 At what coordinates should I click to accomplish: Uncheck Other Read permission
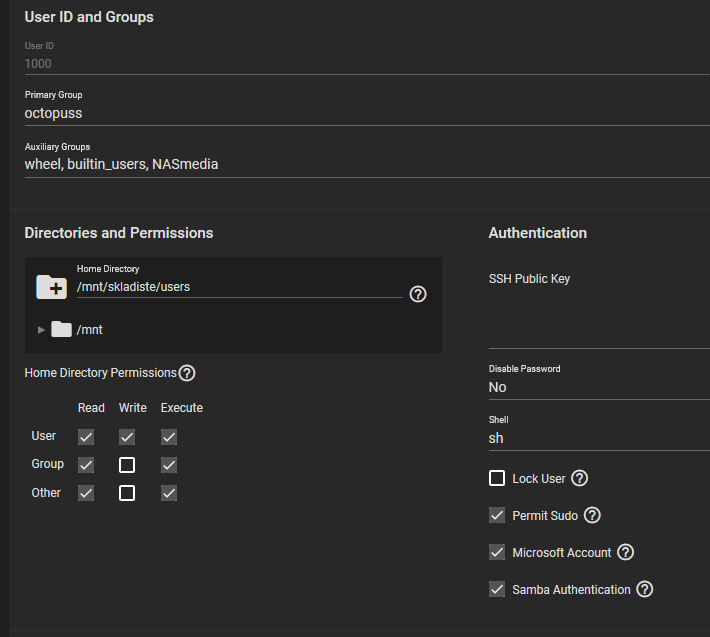[x=86, y=493]
